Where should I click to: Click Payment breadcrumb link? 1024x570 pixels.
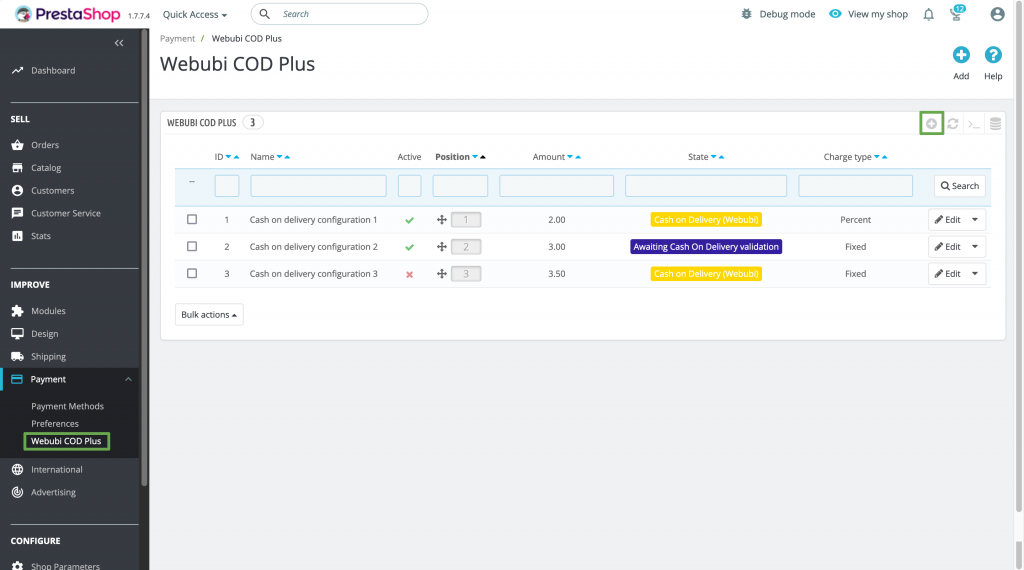tap(178, 39)
